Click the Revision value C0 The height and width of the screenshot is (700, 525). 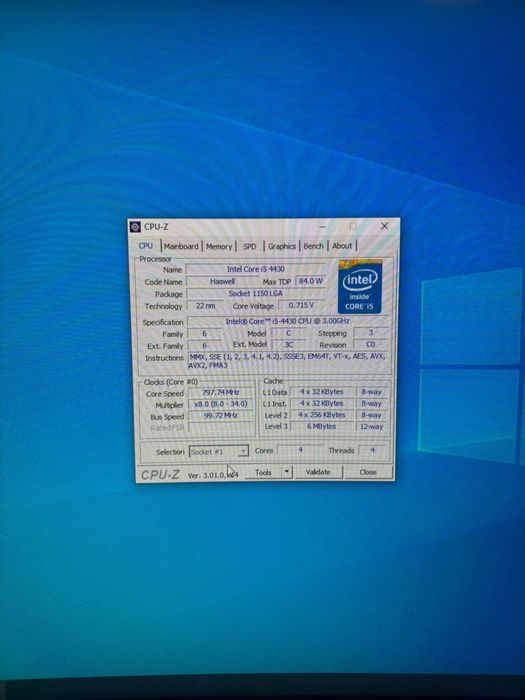coord(371,345)
